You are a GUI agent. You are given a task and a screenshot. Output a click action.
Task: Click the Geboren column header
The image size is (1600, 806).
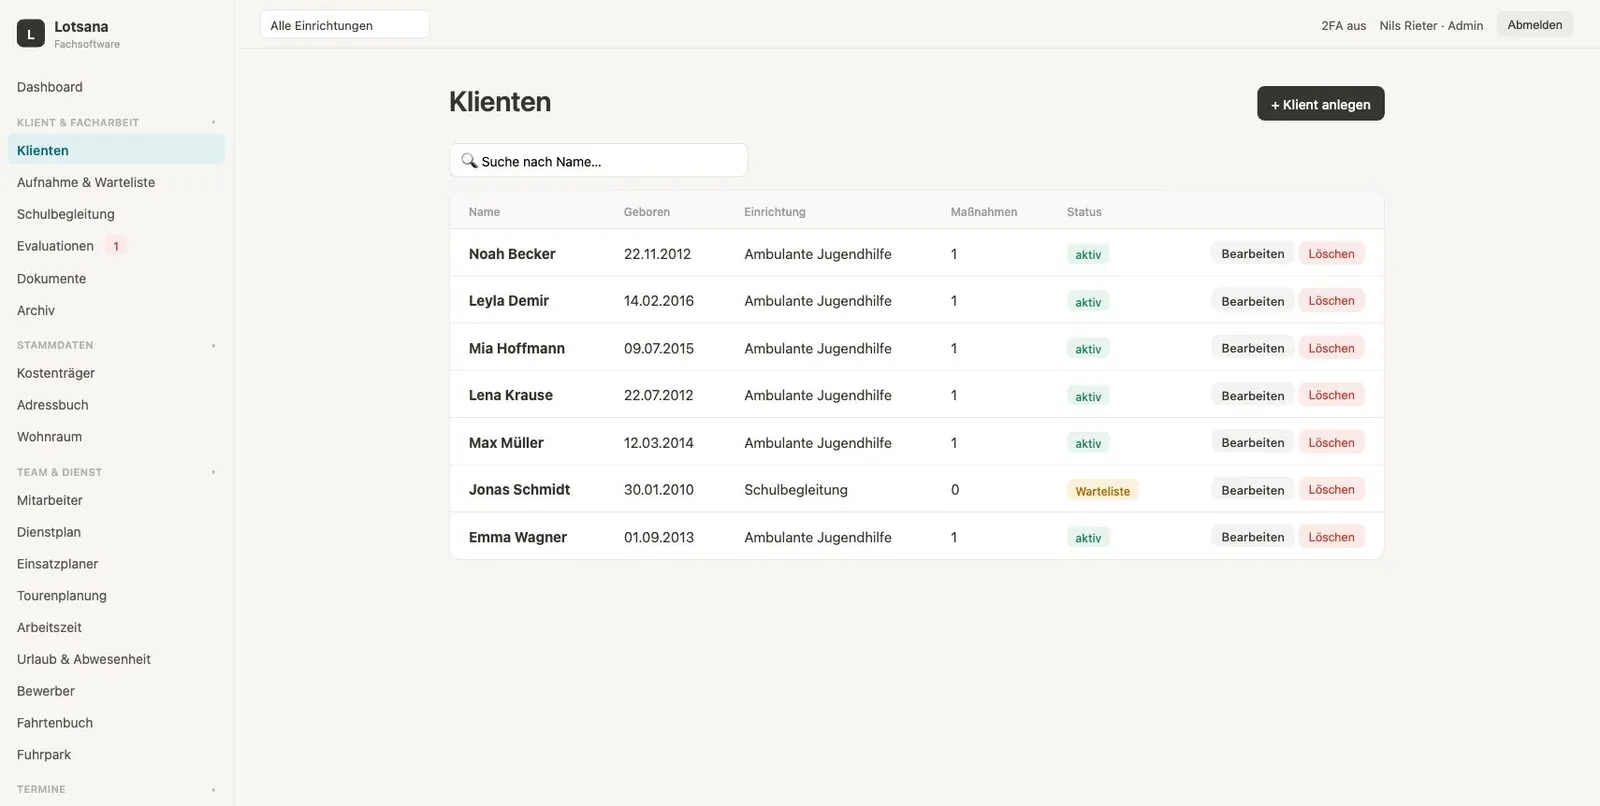coord(647,212)
